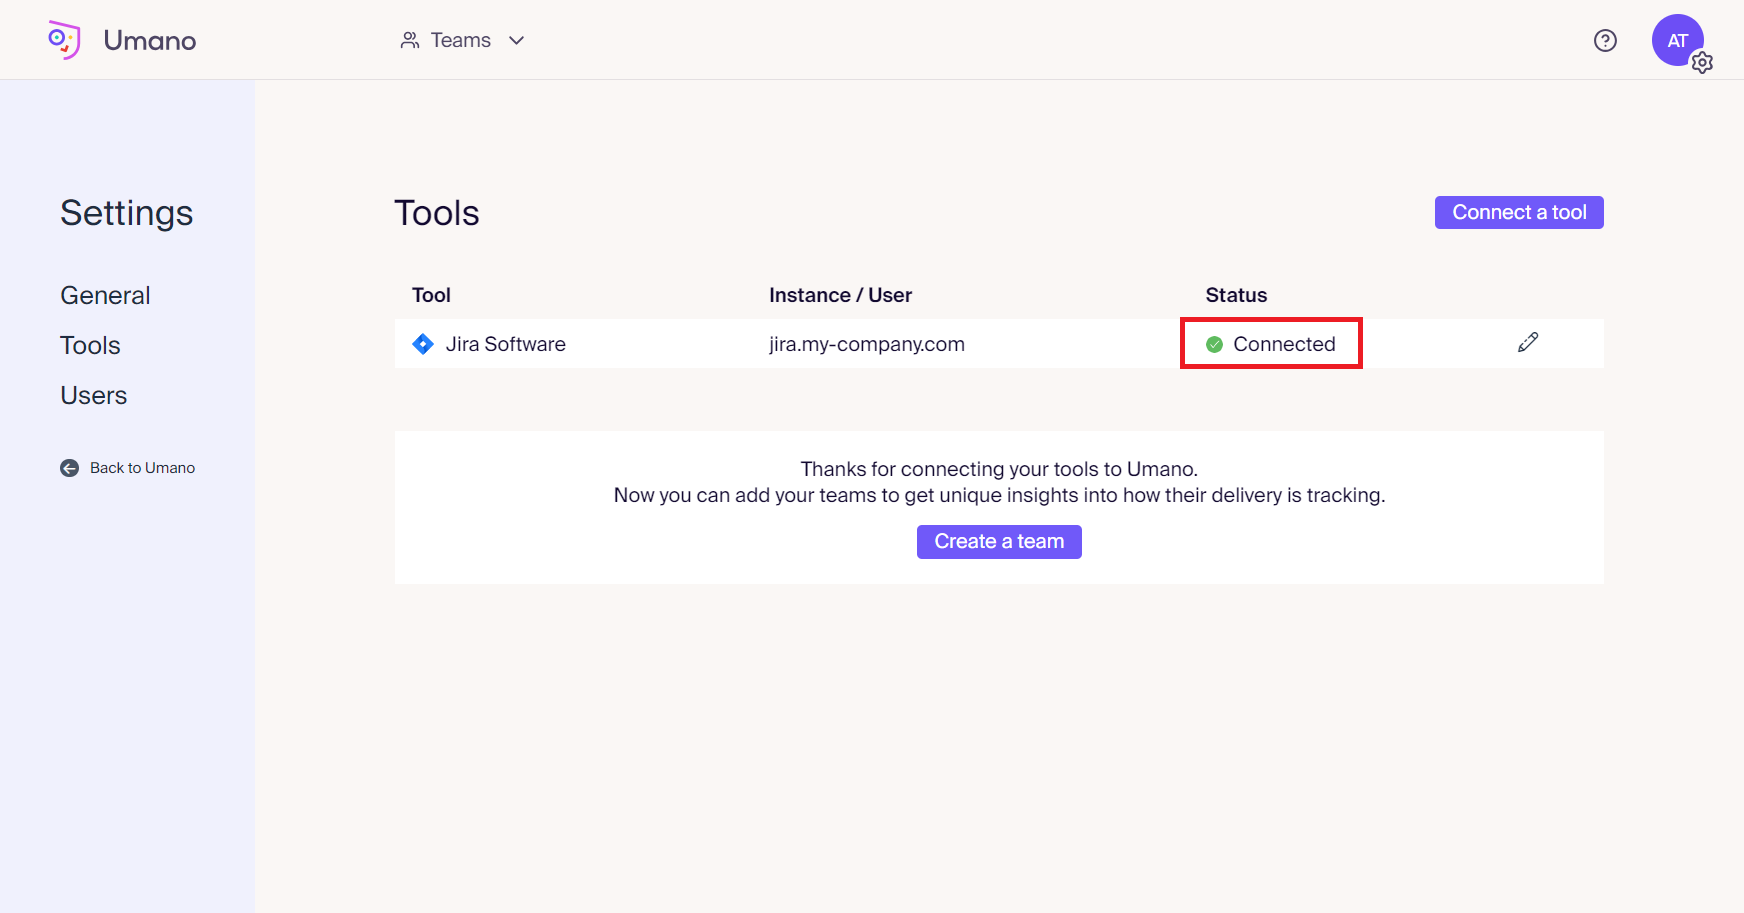Image resolution: width=1744 pixels, height=913 pixels.
Task: Click the AT user avatar
Action: pos(1676,40)
